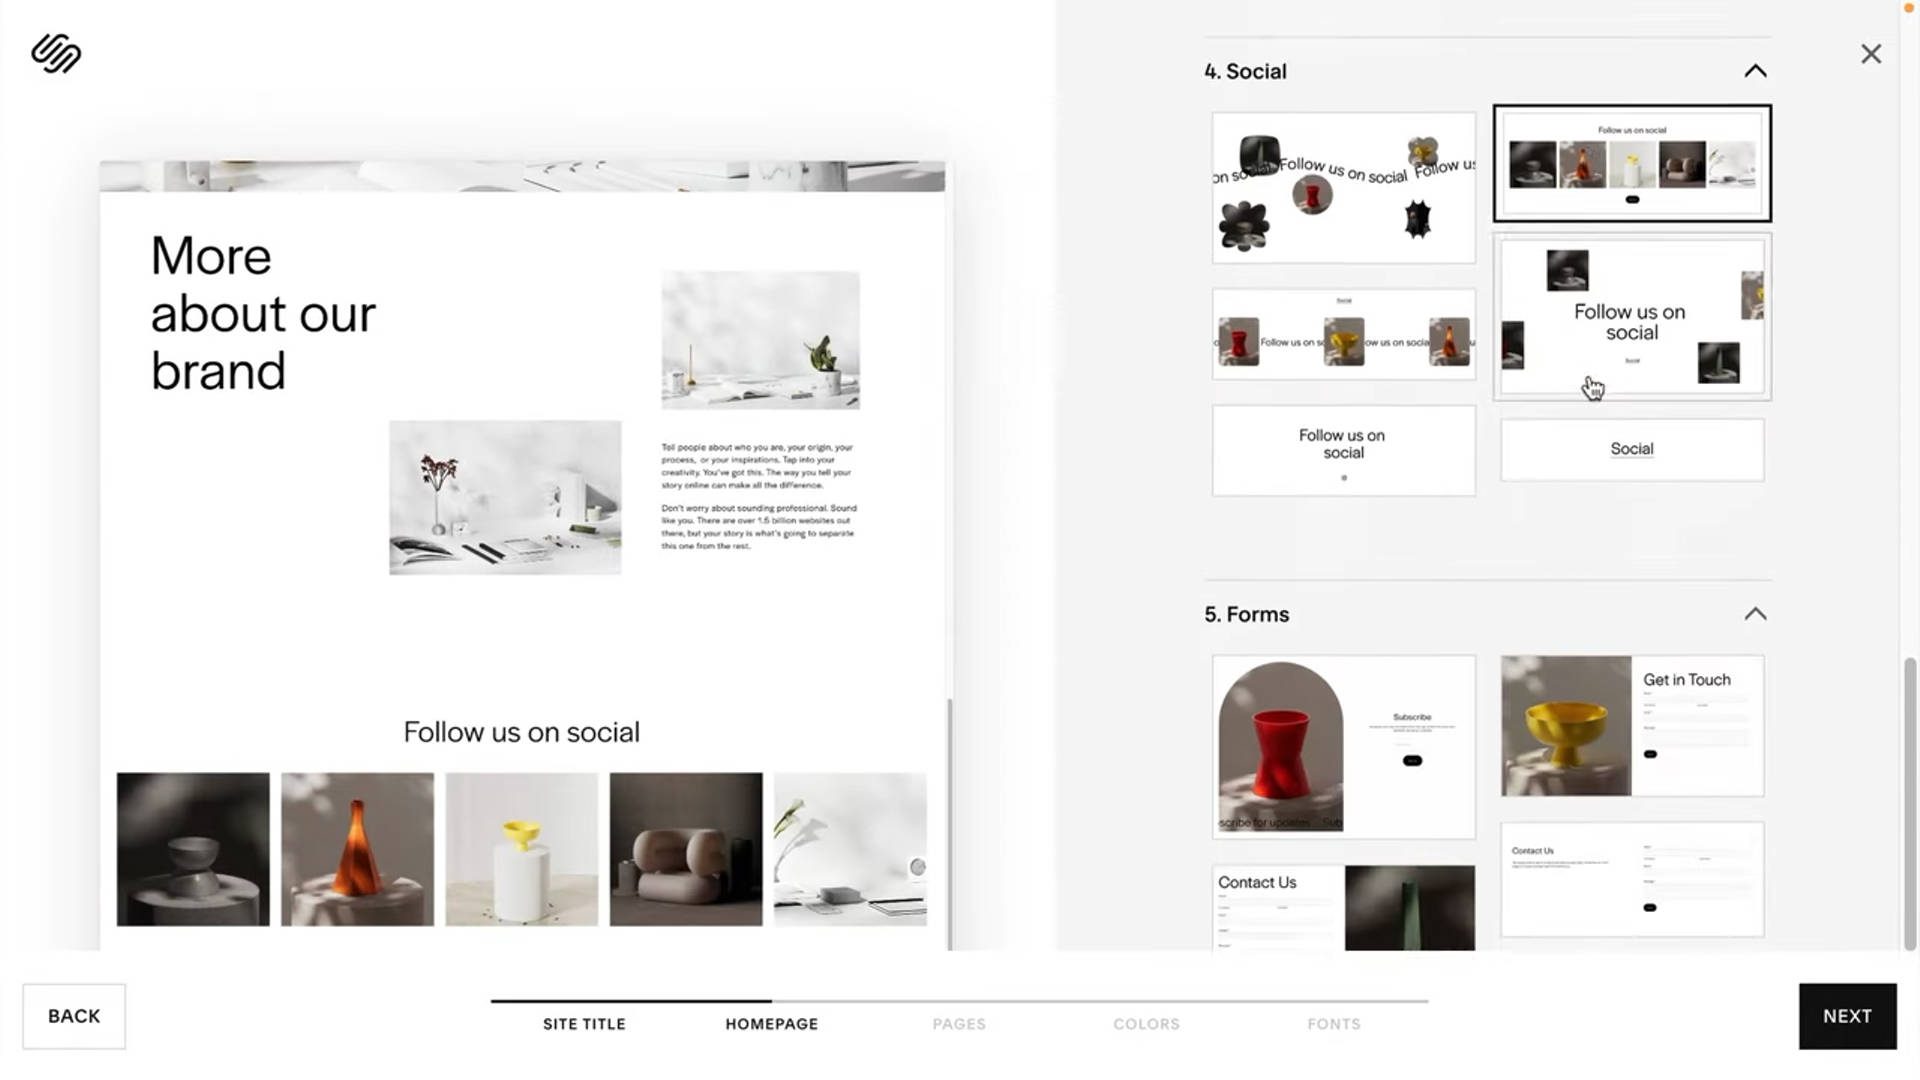1920x1080 pixels.
Task: Click the PAGES tab
Action: (x=959, y=1023)
